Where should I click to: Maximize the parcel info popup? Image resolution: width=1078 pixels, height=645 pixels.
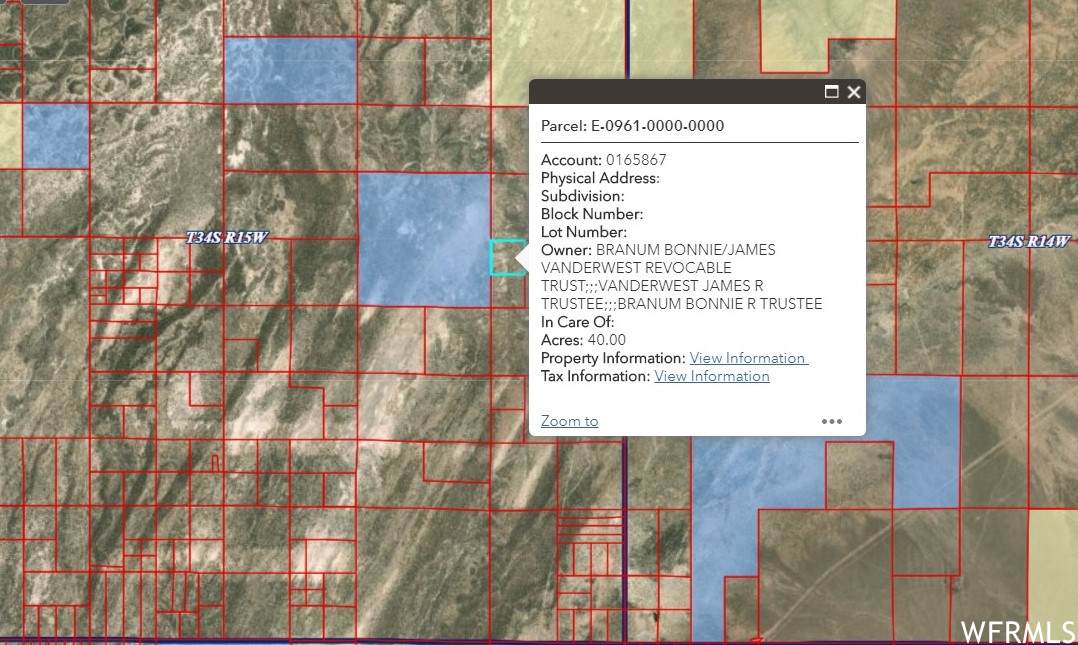[831, 92]
